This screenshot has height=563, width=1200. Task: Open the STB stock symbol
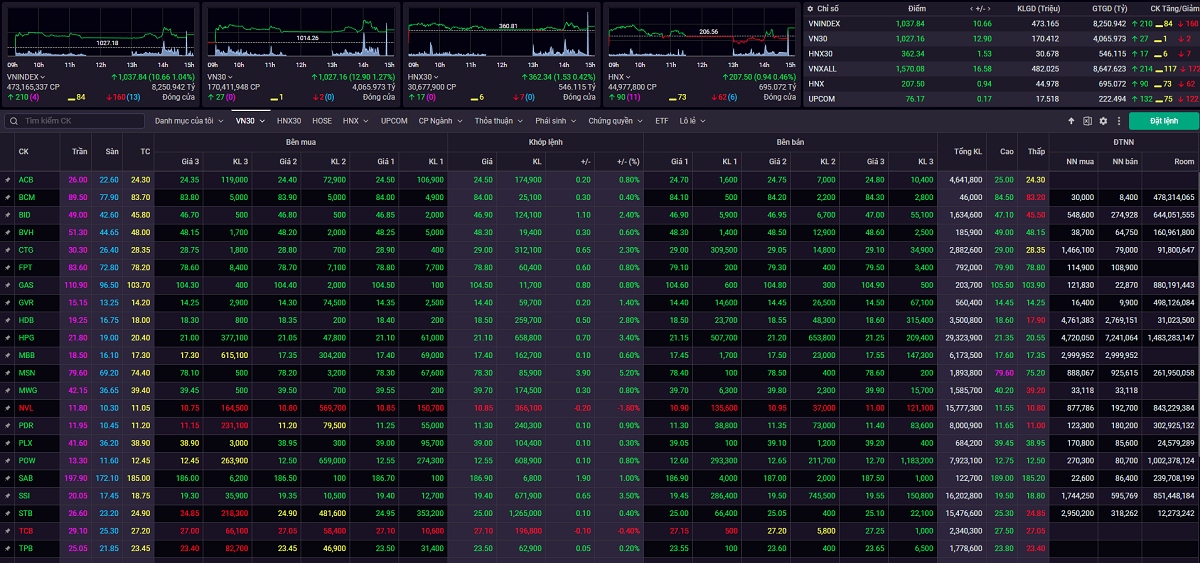26,513
